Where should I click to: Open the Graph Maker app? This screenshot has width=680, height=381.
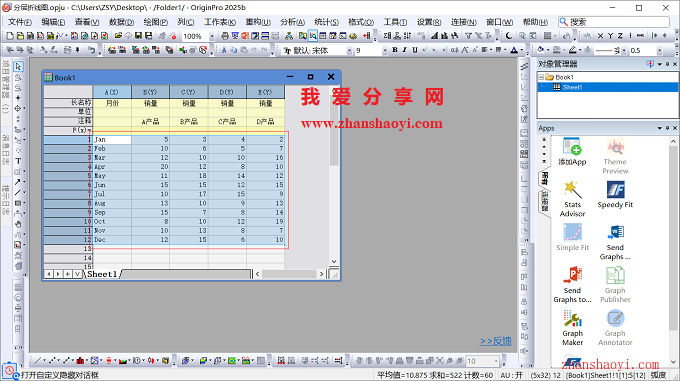point(572,328)
